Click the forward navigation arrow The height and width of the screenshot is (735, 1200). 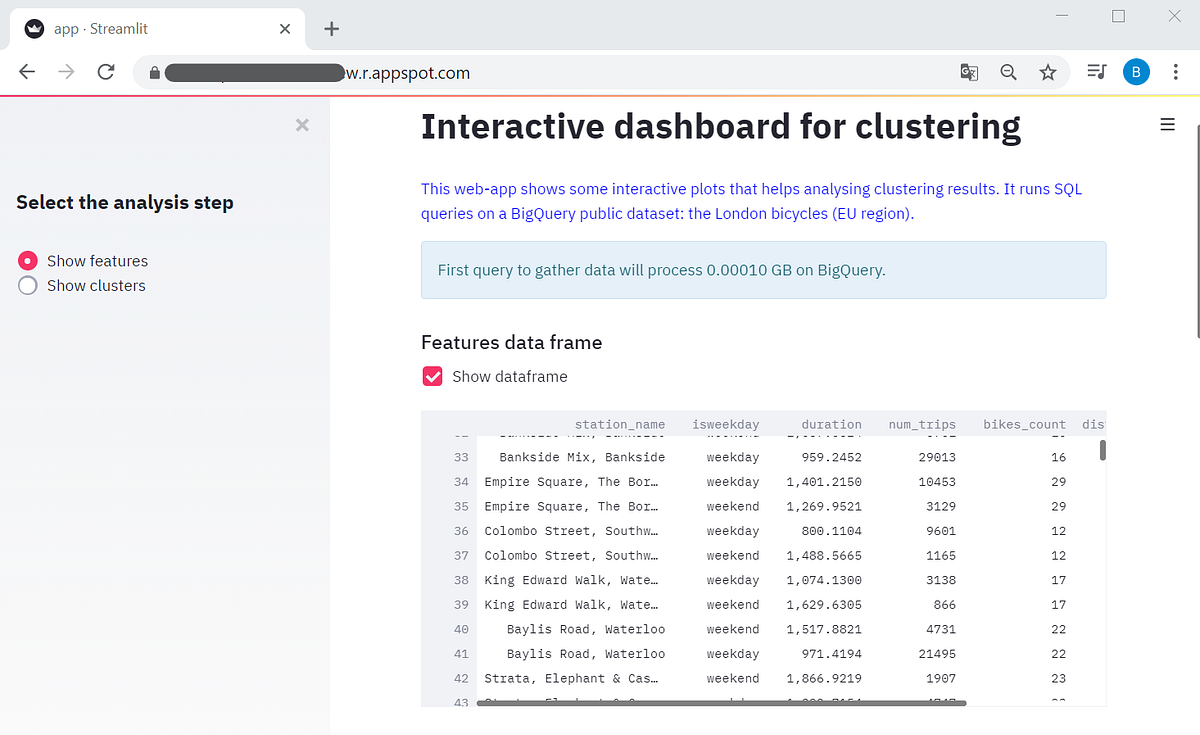(x=66, y=72)
